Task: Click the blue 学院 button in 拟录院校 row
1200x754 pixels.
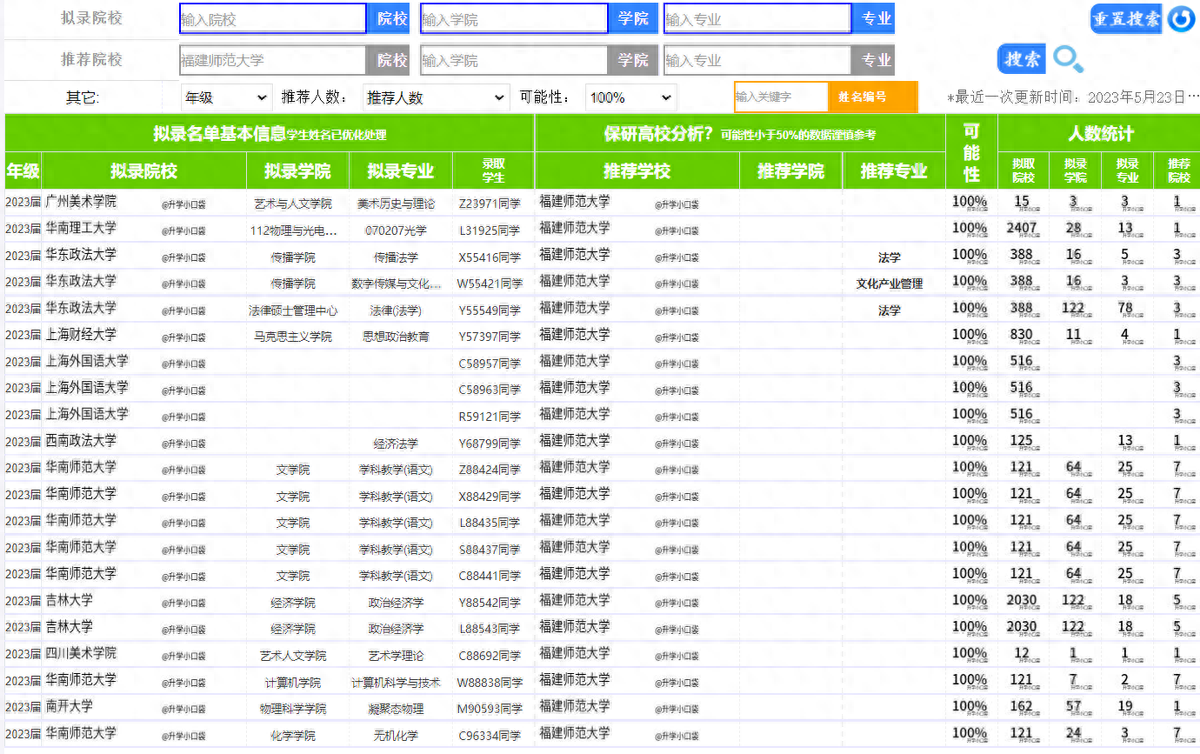Action: 633,19
